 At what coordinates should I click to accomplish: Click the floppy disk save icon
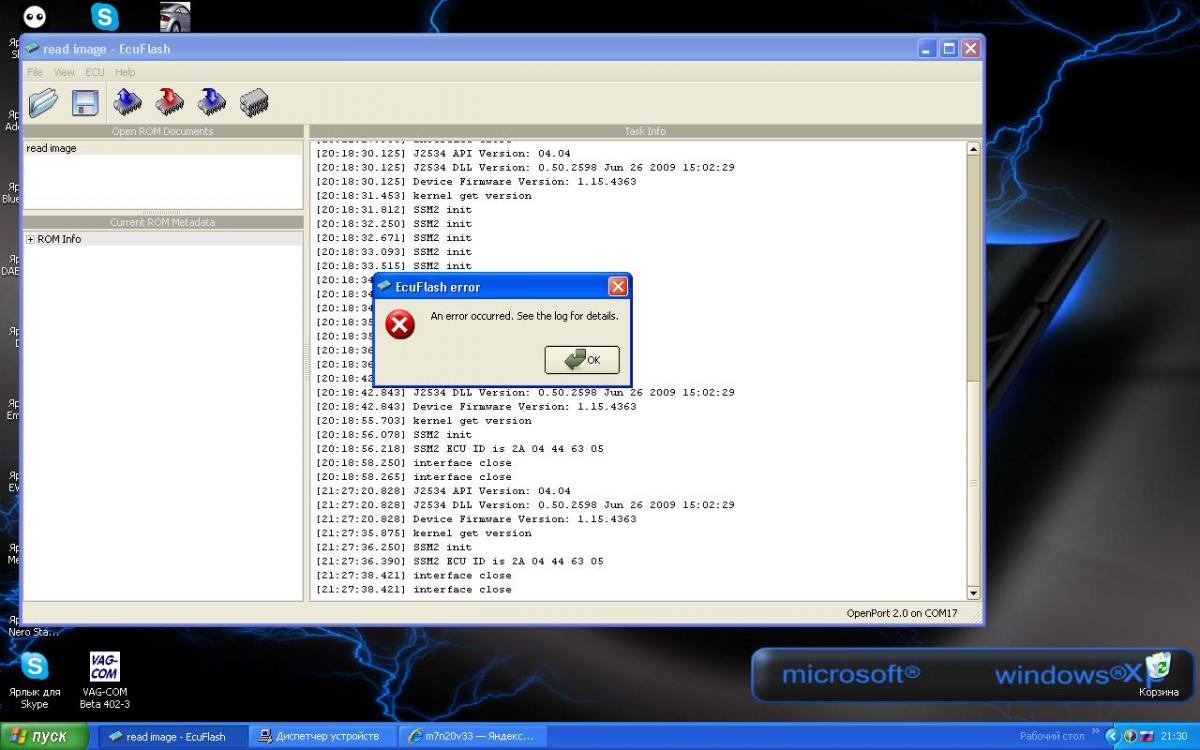tap(84, 102)
